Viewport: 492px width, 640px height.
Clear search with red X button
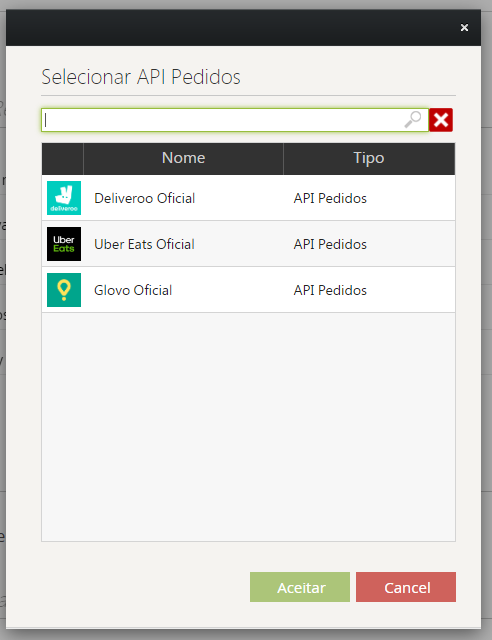click(x=441, y=120)
